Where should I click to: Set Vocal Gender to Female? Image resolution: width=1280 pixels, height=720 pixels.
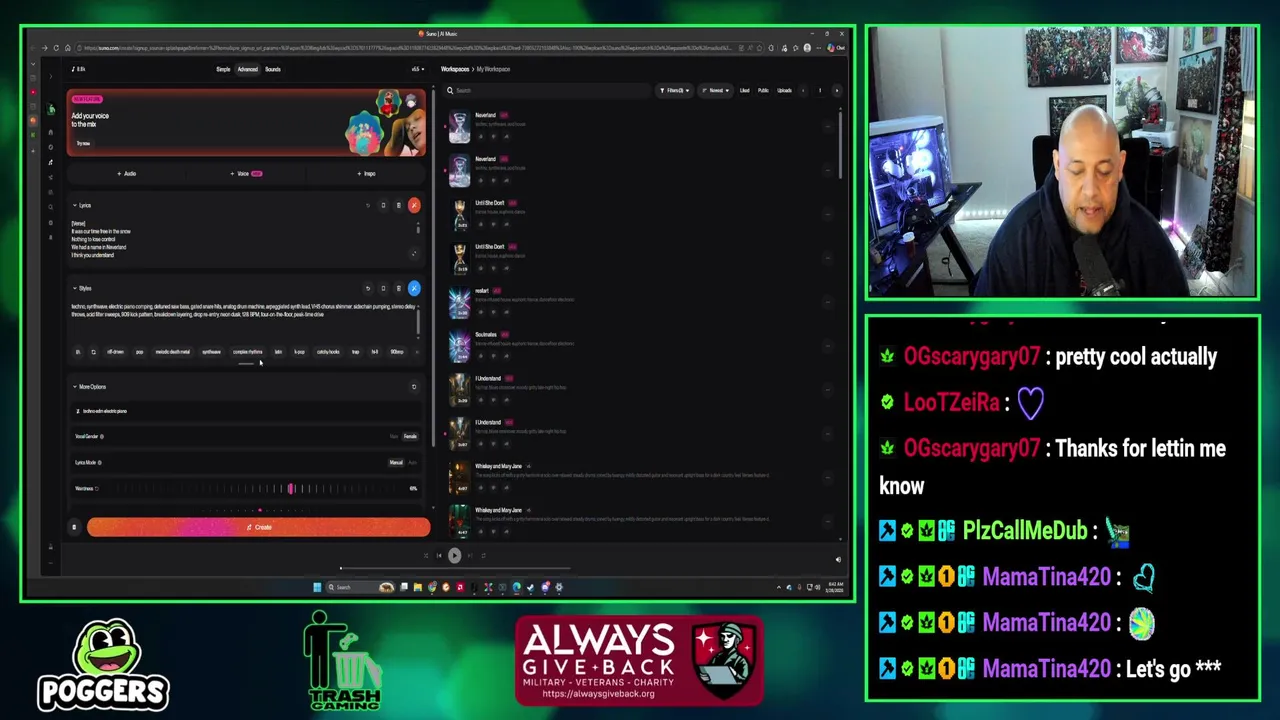click(410, 437)
